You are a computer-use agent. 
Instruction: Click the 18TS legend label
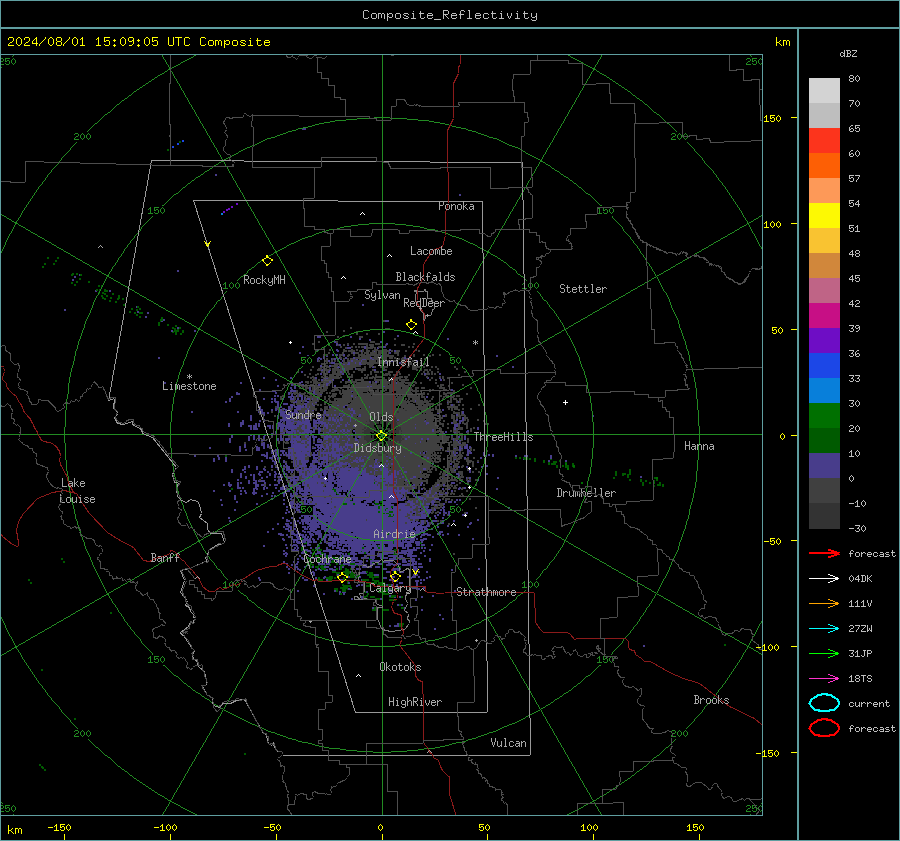(x=860, y=679)
